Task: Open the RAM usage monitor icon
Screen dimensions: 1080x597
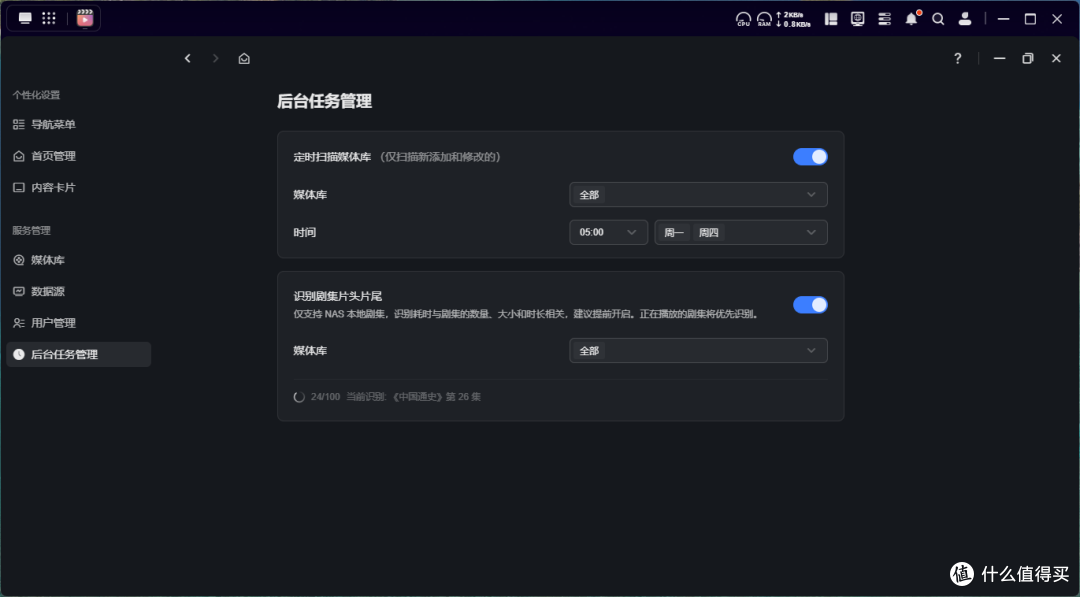Action: tap(764, 19)
